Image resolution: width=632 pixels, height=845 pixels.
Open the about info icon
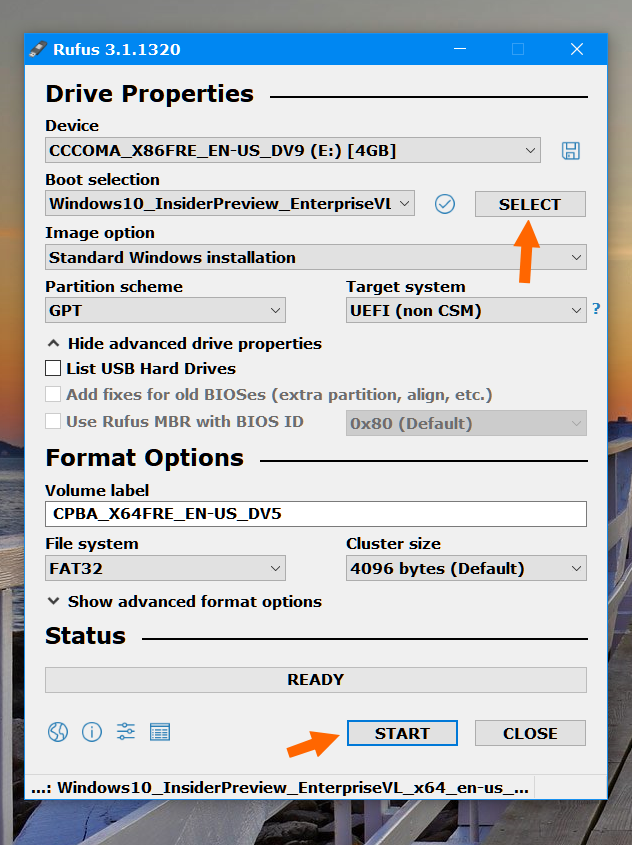(92, 732)
